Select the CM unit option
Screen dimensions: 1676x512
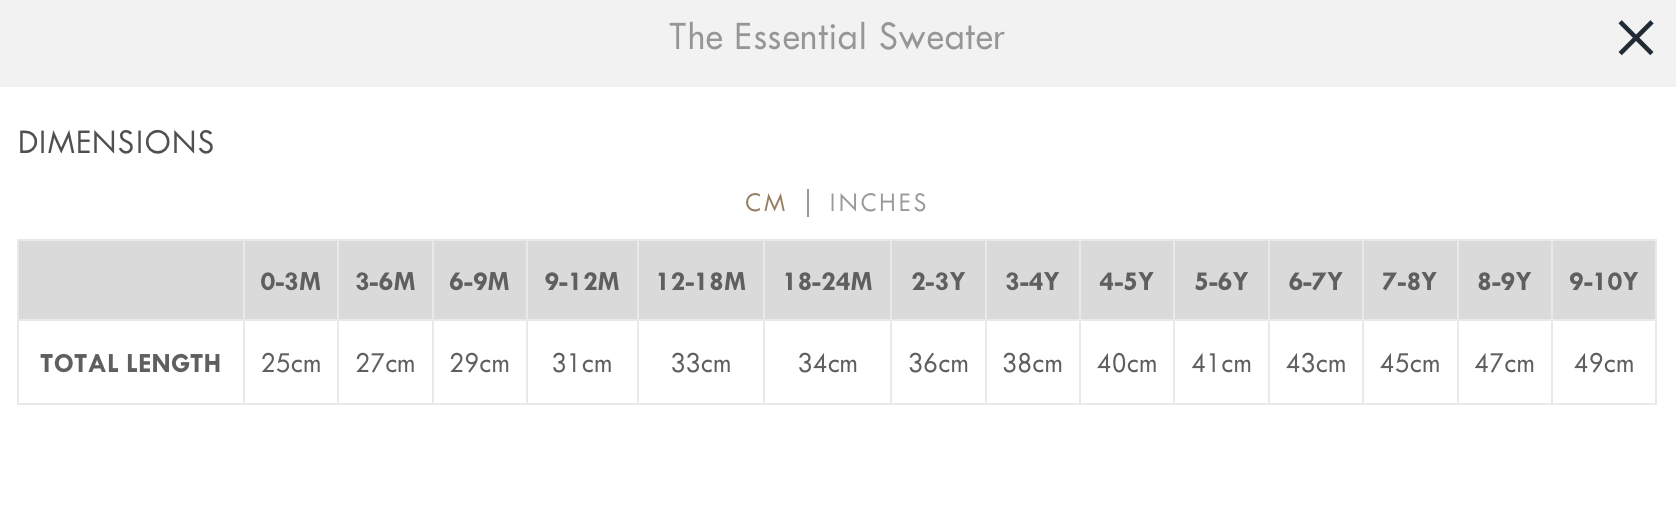765,203
